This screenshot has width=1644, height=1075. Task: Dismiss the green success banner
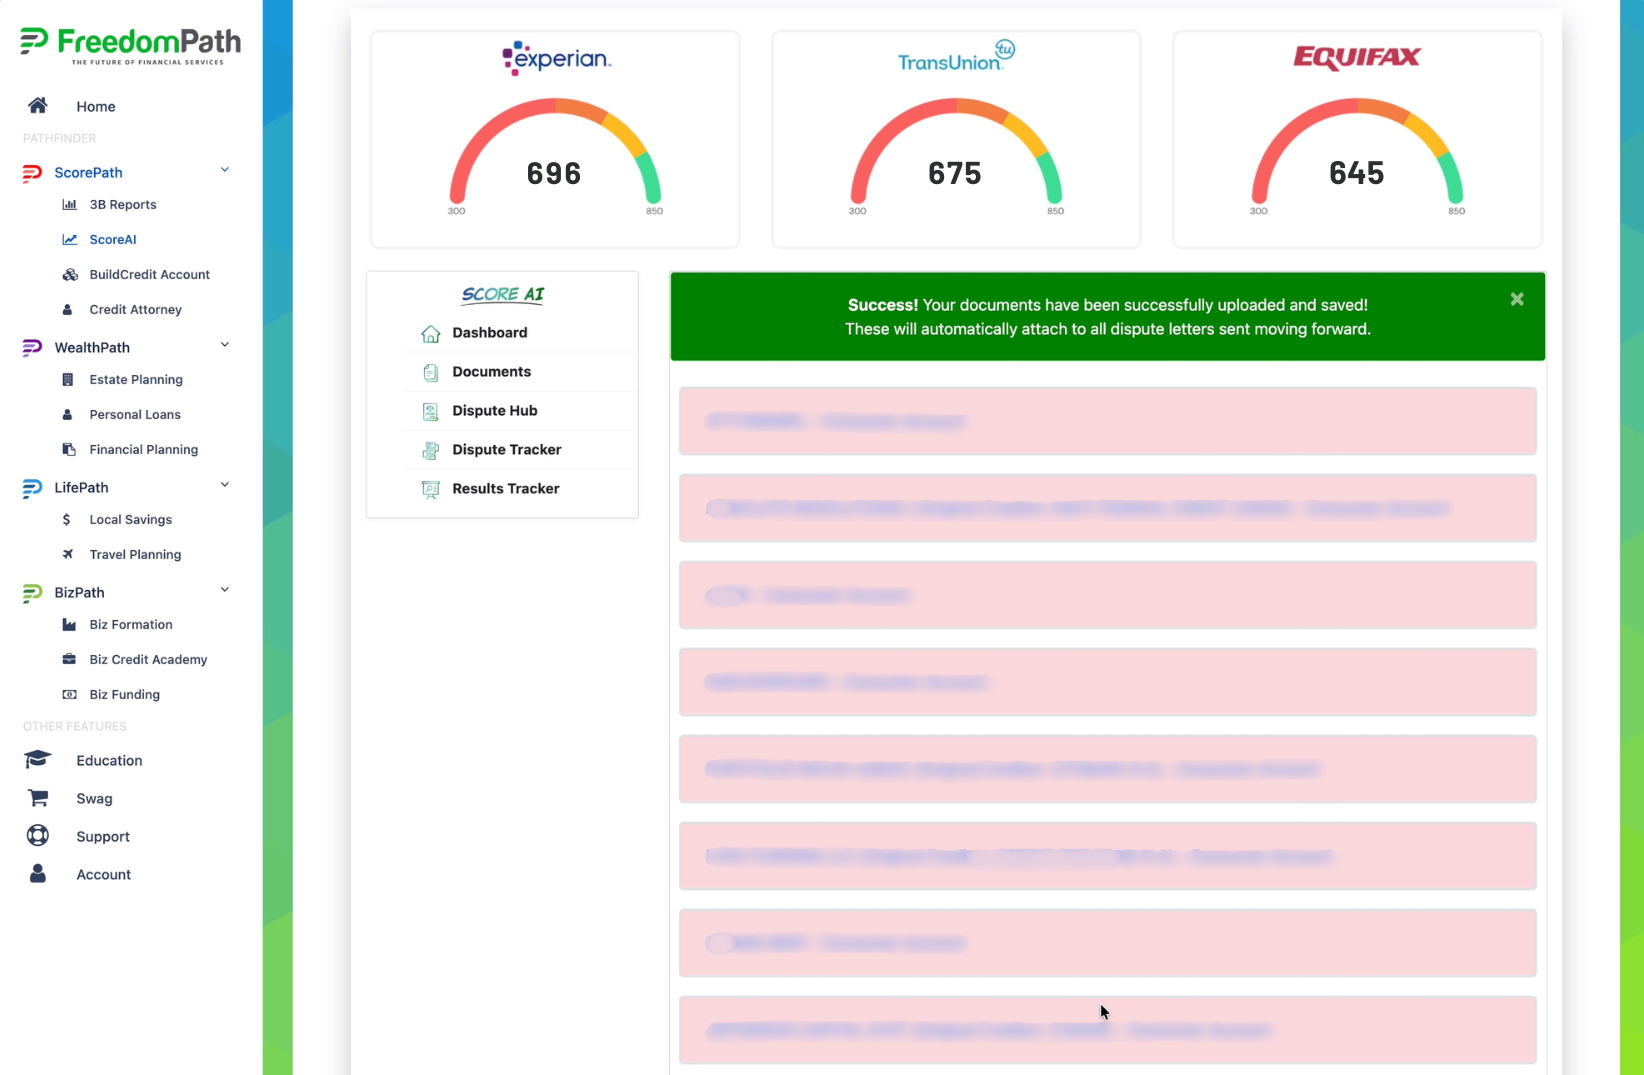[x=1517, y=299]
